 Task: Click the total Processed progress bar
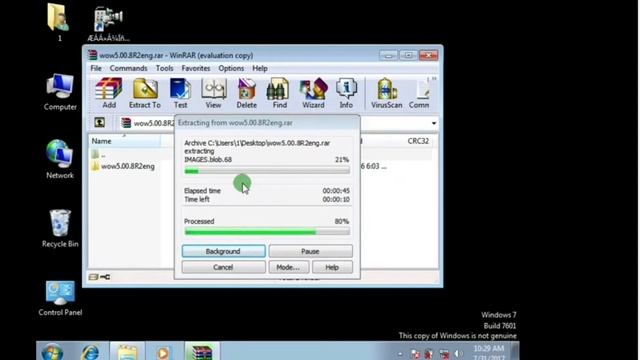267,231
